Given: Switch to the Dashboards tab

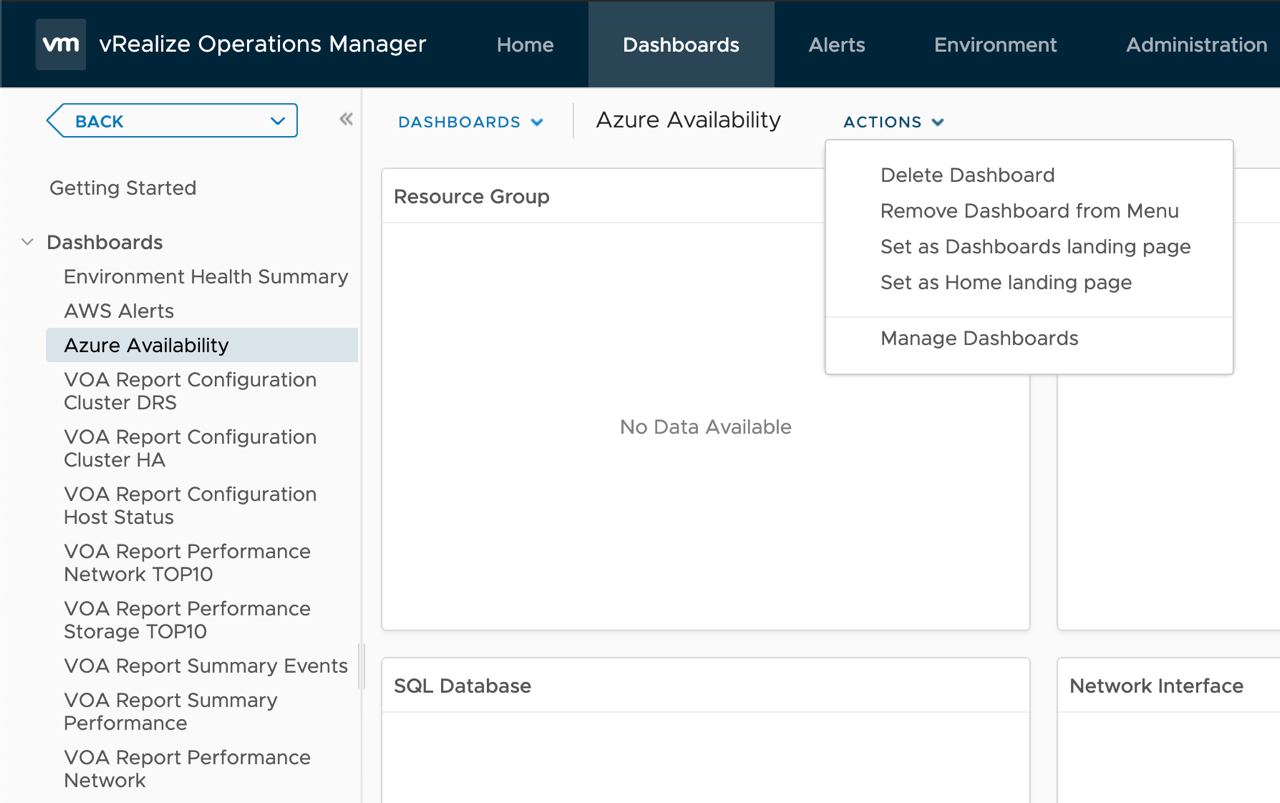Looking at the screenshot, I should [681, 44].
